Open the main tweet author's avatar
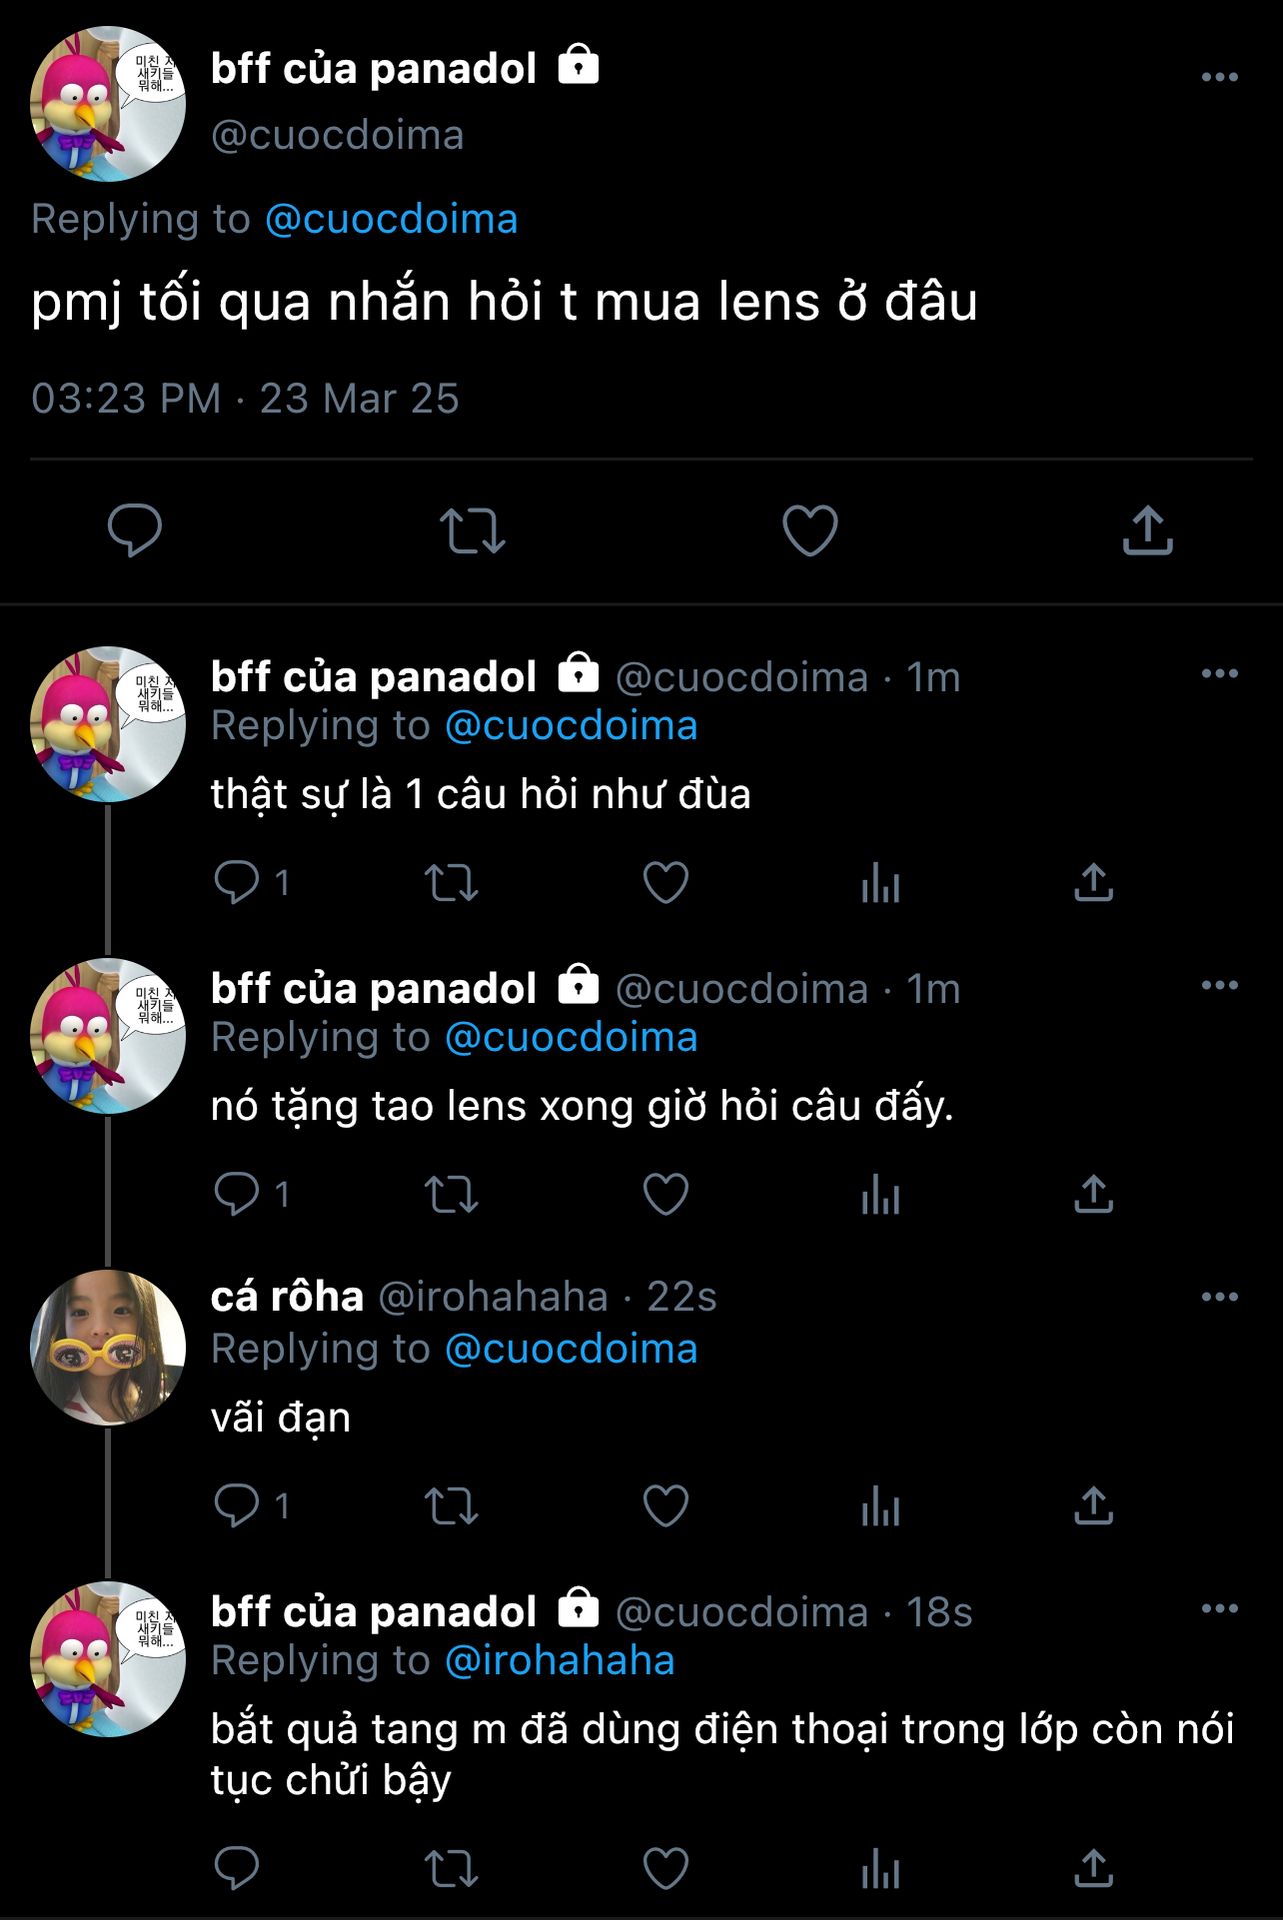The image size is (1283, 1920). 108,104
